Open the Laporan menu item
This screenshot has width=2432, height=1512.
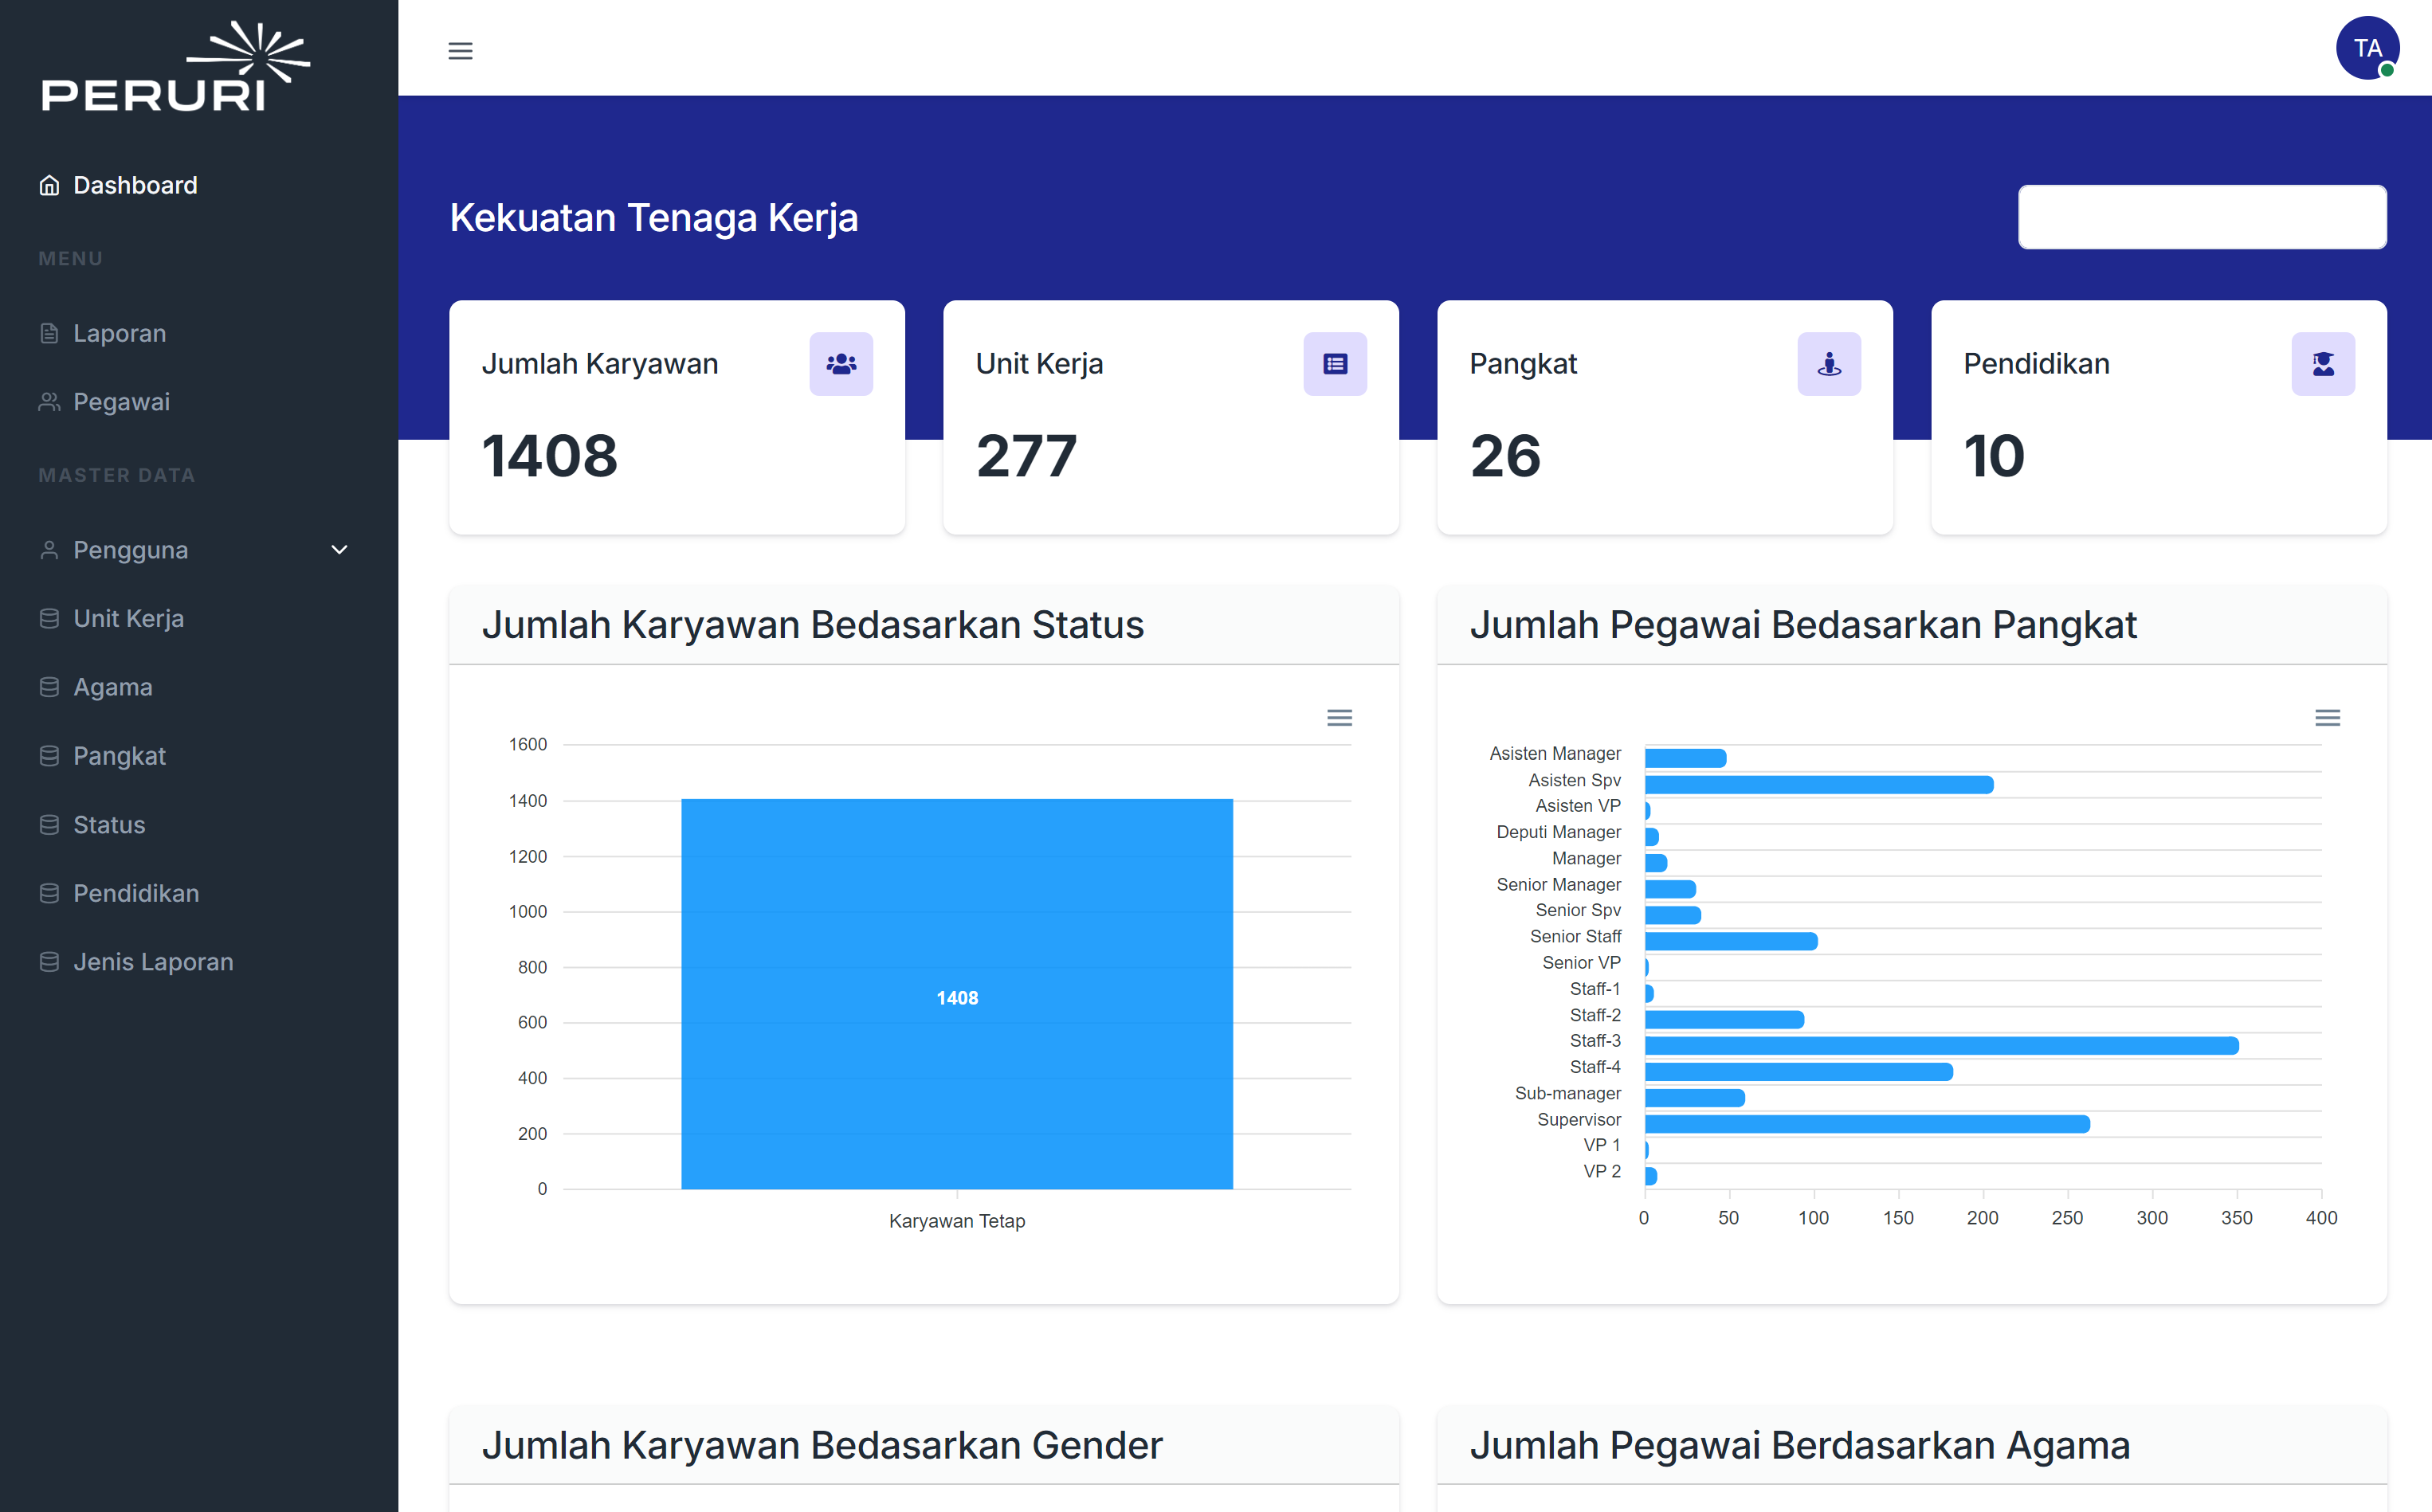[x=120, y=333]
